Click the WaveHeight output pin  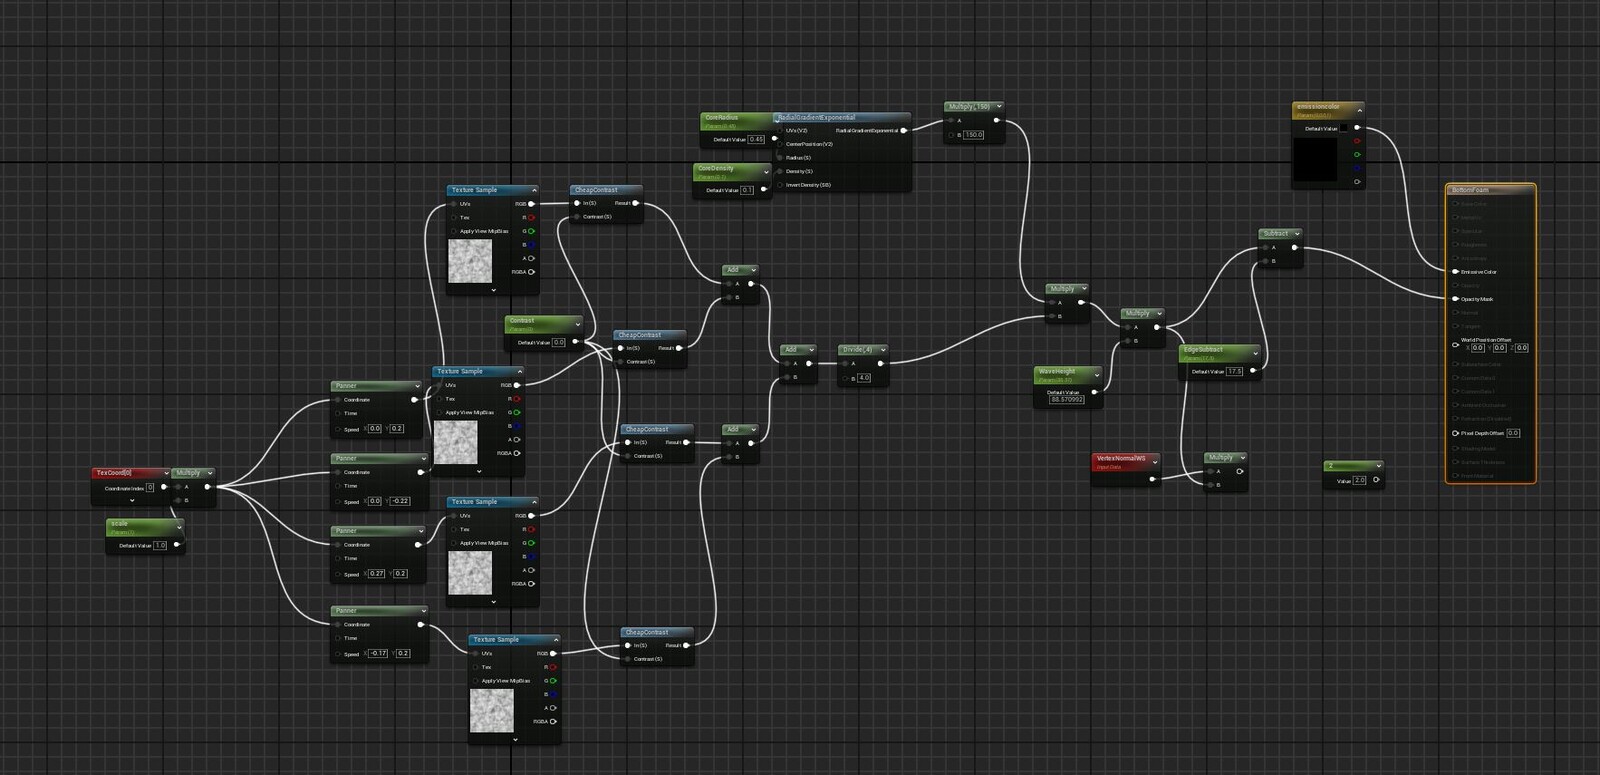click(1095, 392)
